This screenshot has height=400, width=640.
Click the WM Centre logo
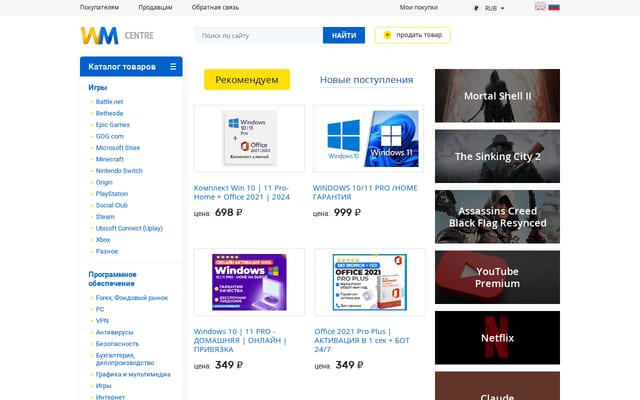click(117, 36)
